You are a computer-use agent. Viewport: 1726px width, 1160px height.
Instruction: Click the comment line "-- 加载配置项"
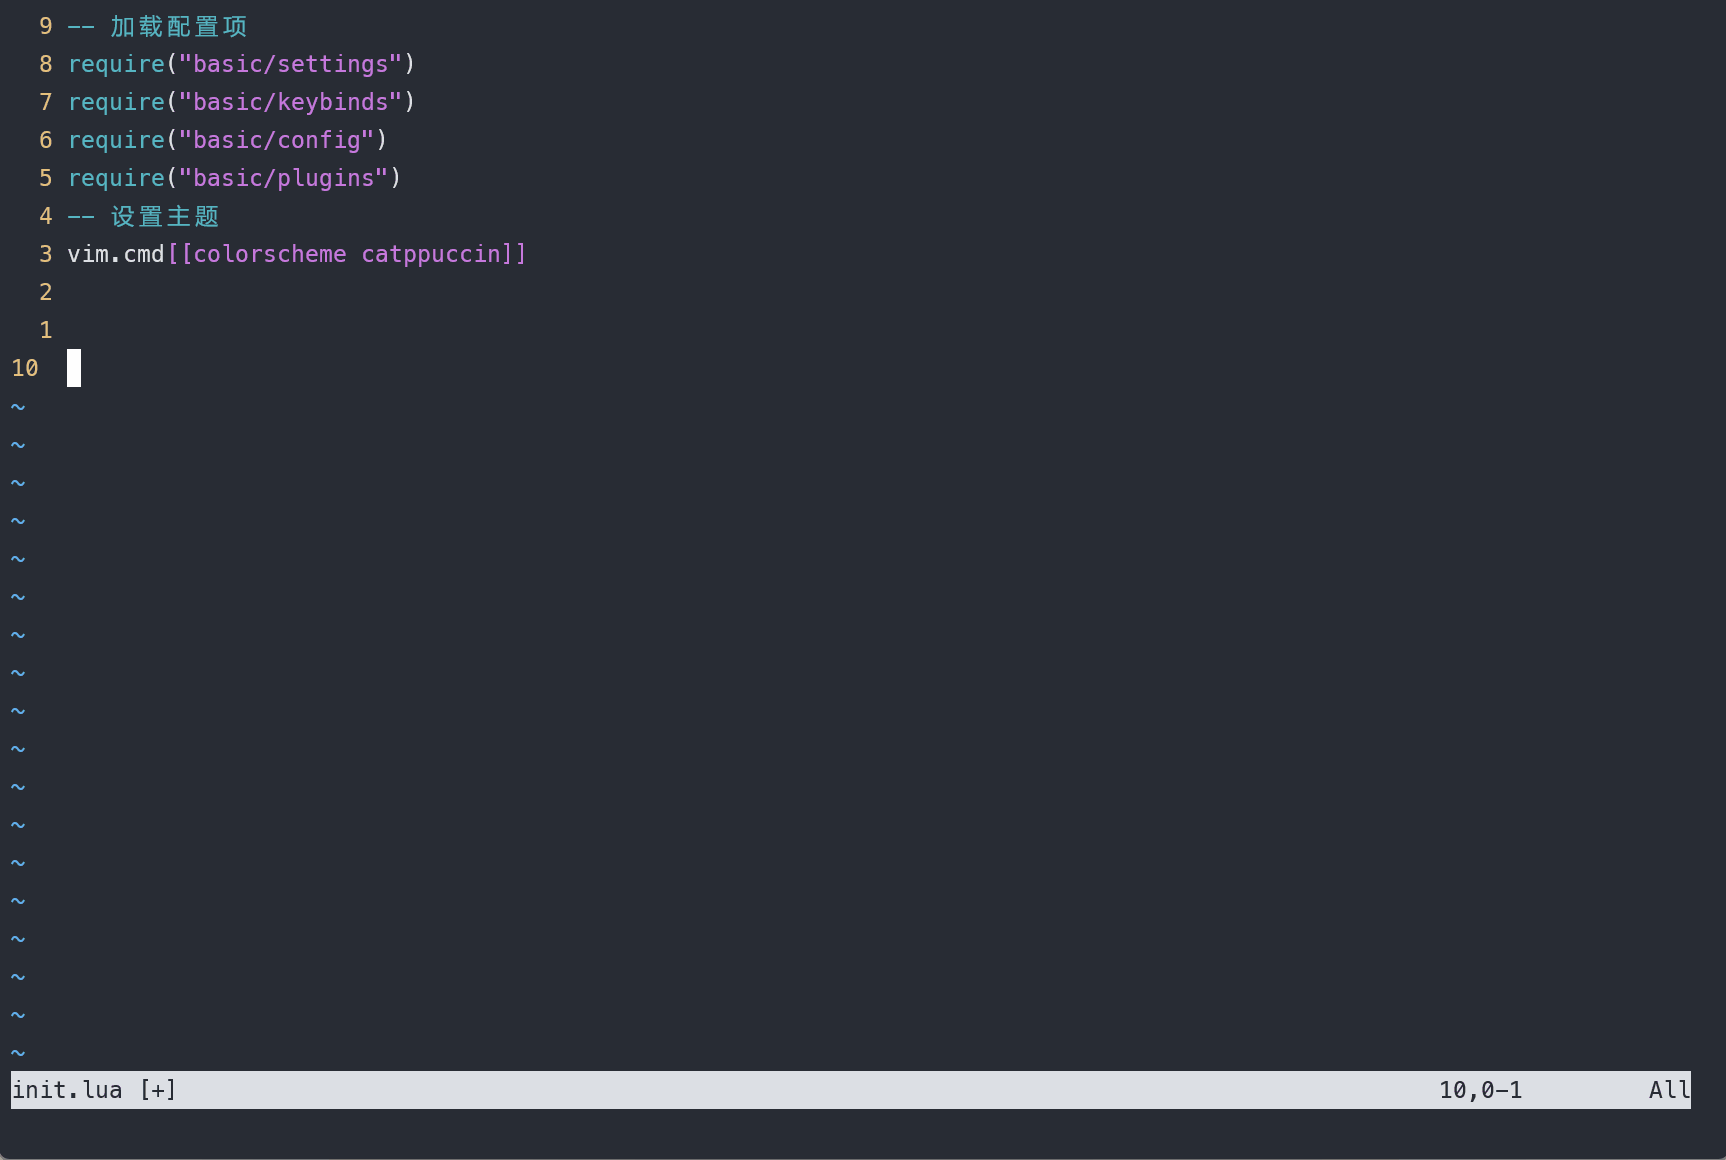pyautogui.click(x=157, y=26)
